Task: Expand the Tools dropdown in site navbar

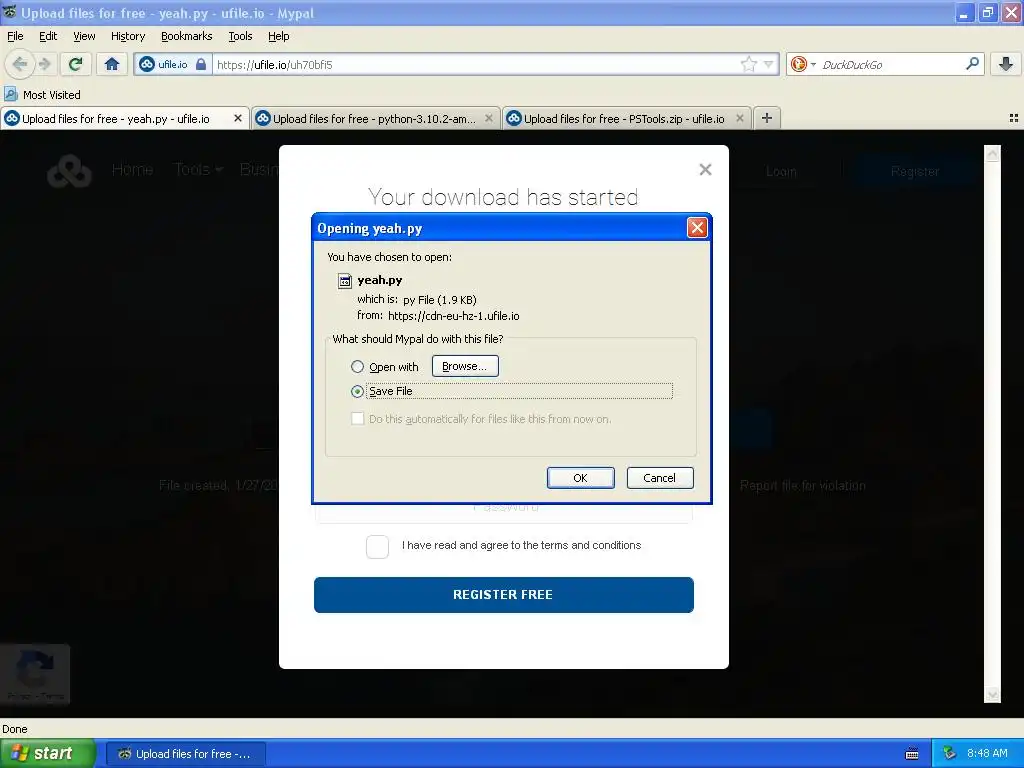Action: point(198,170)
